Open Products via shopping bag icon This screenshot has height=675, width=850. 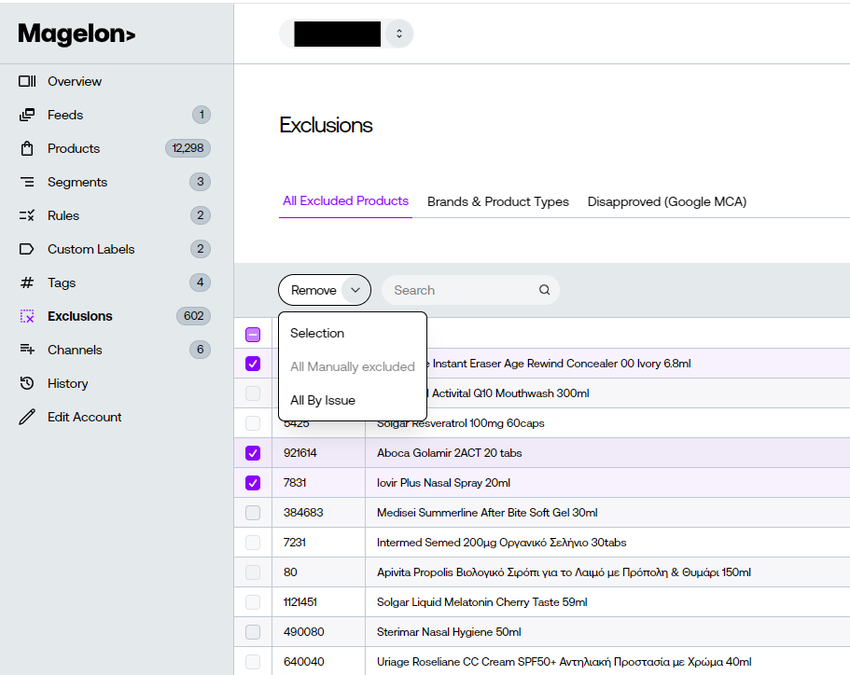(x=27, y=149)
